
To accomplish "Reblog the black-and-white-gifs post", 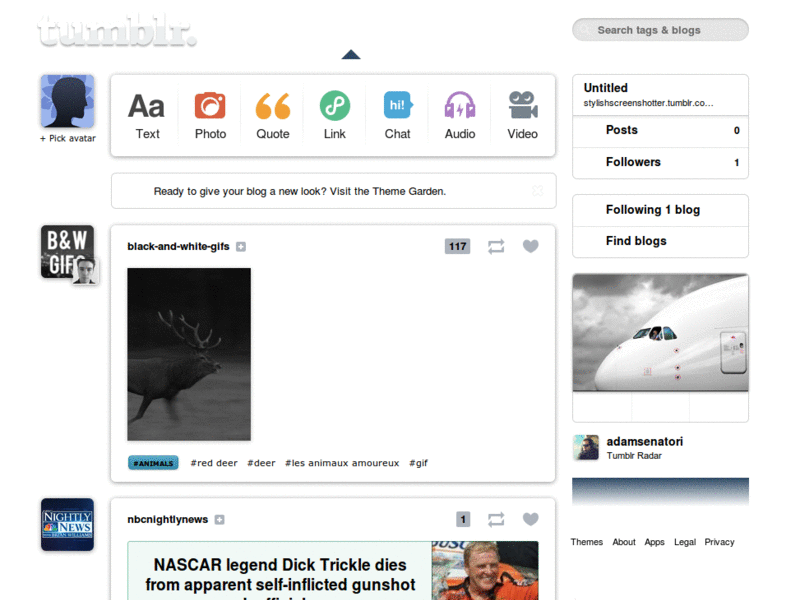I will pyautogui.click(x=496, y=246).
